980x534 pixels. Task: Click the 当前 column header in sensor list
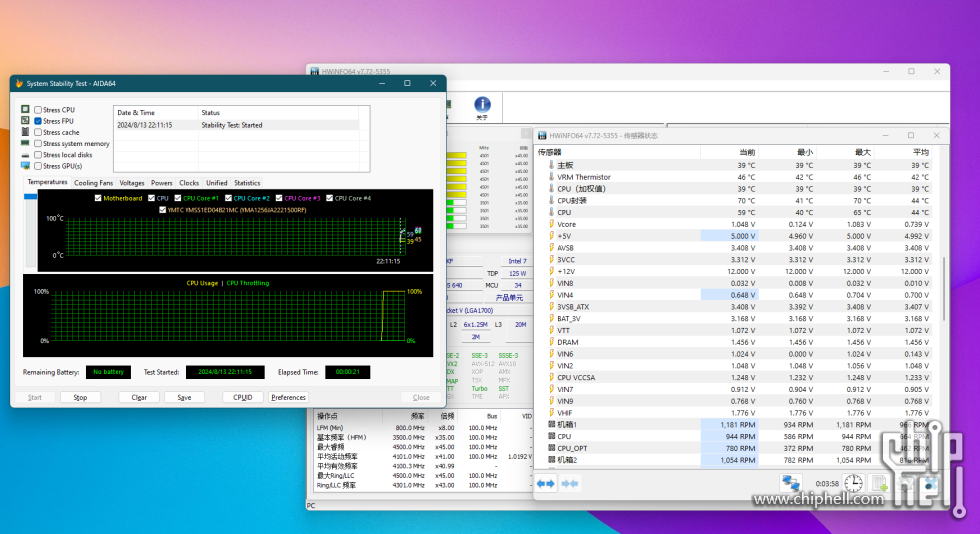729,152
